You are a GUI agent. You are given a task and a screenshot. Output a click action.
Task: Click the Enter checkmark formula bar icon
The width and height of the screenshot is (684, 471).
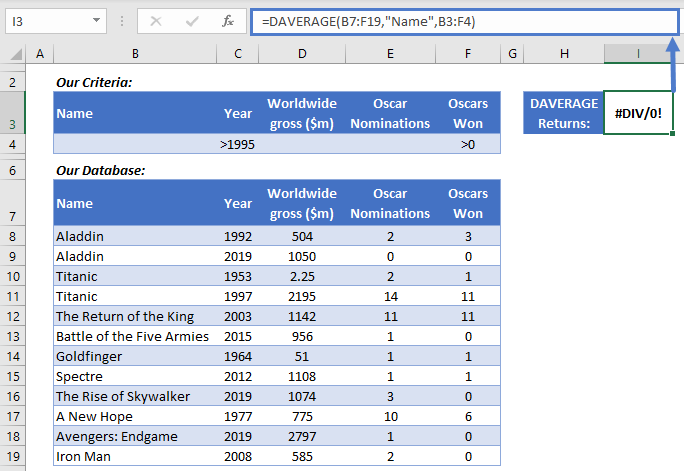coord(192,21)
